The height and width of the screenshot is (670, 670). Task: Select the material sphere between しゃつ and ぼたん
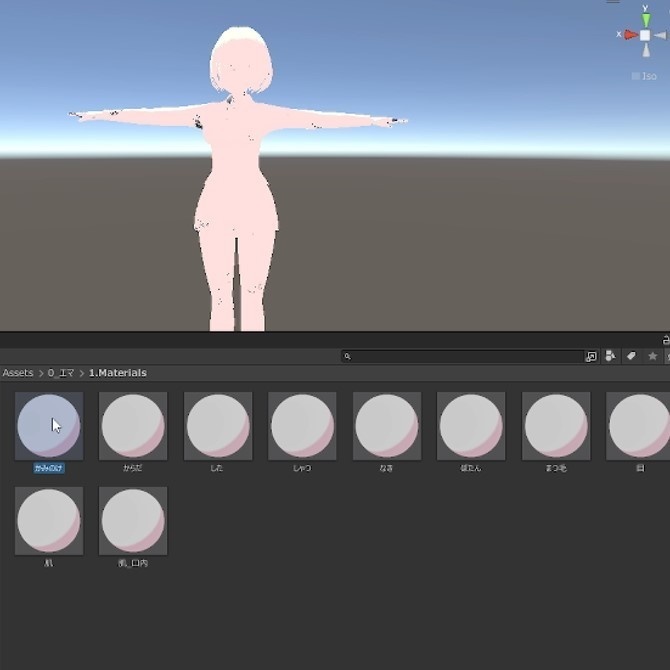(x=387, y=426)
